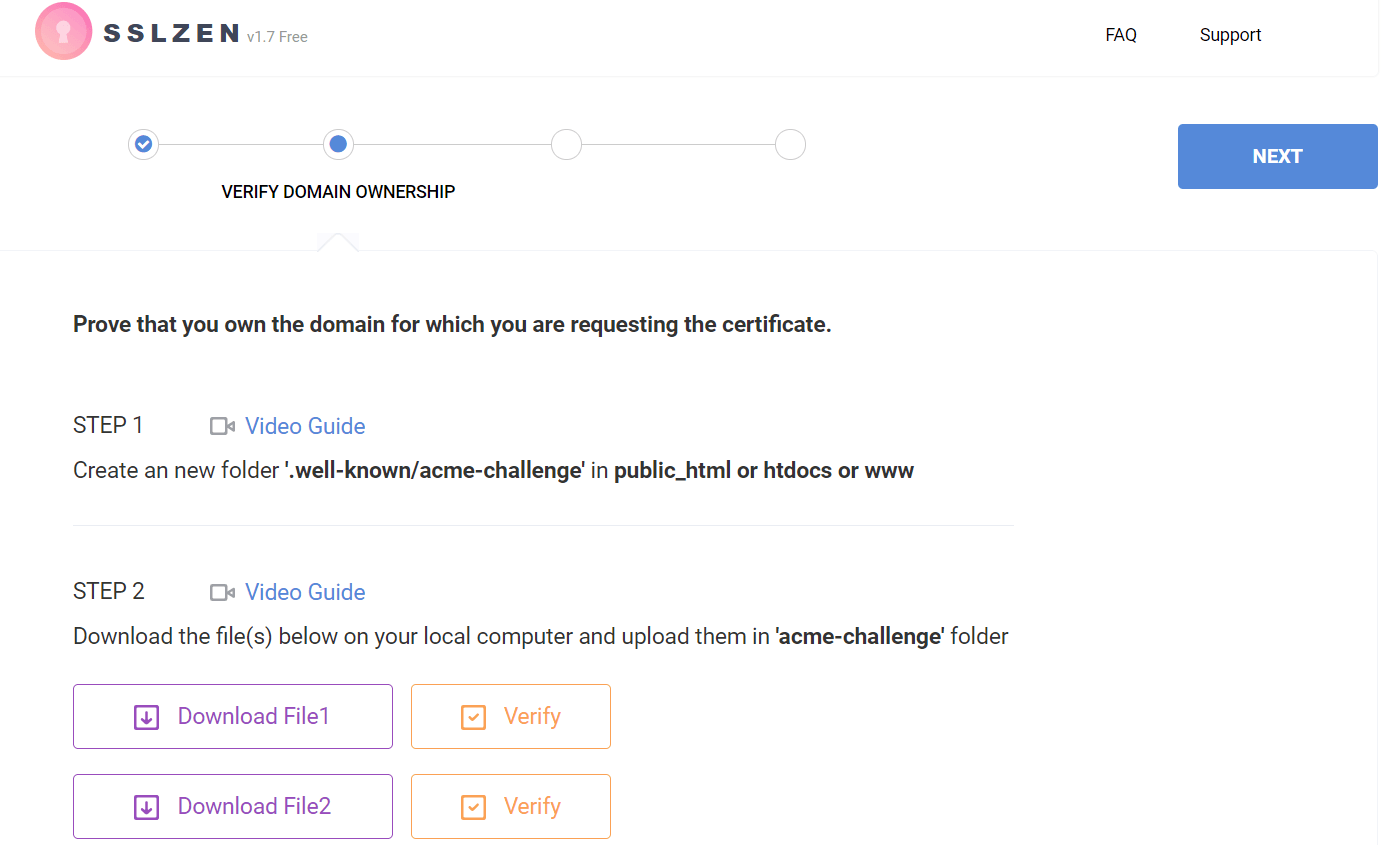Click the download arrow icon on Download File2
This screenshot has height=845, width=1390.
coord(147,807)
